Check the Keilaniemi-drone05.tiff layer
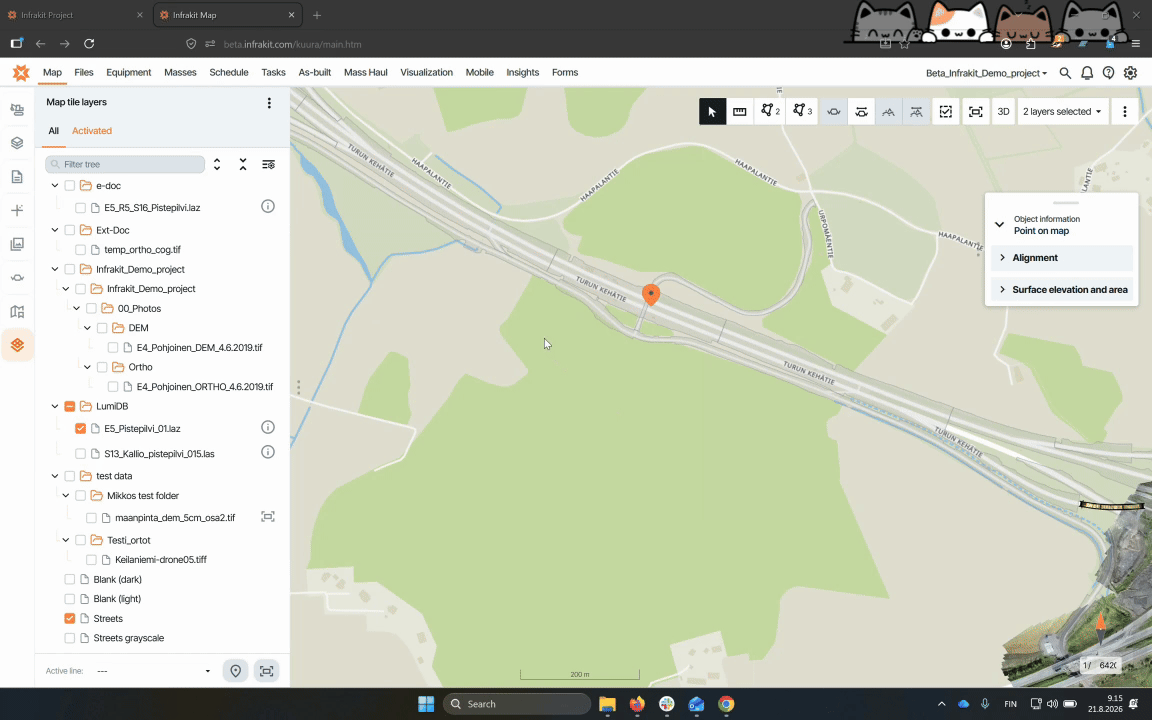 tap(92, 560)
